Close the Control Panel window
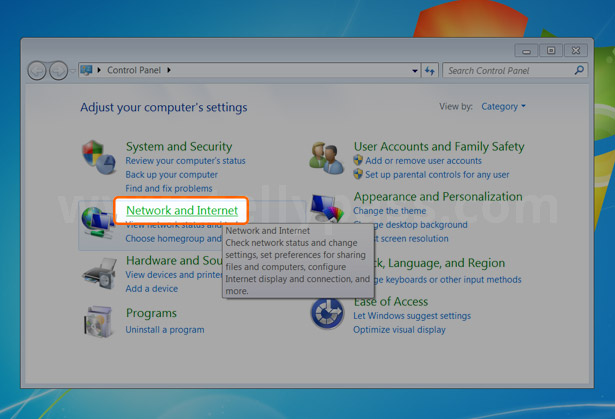The height and width of the screenshot is (419, 615). click(x=576, y=51)
